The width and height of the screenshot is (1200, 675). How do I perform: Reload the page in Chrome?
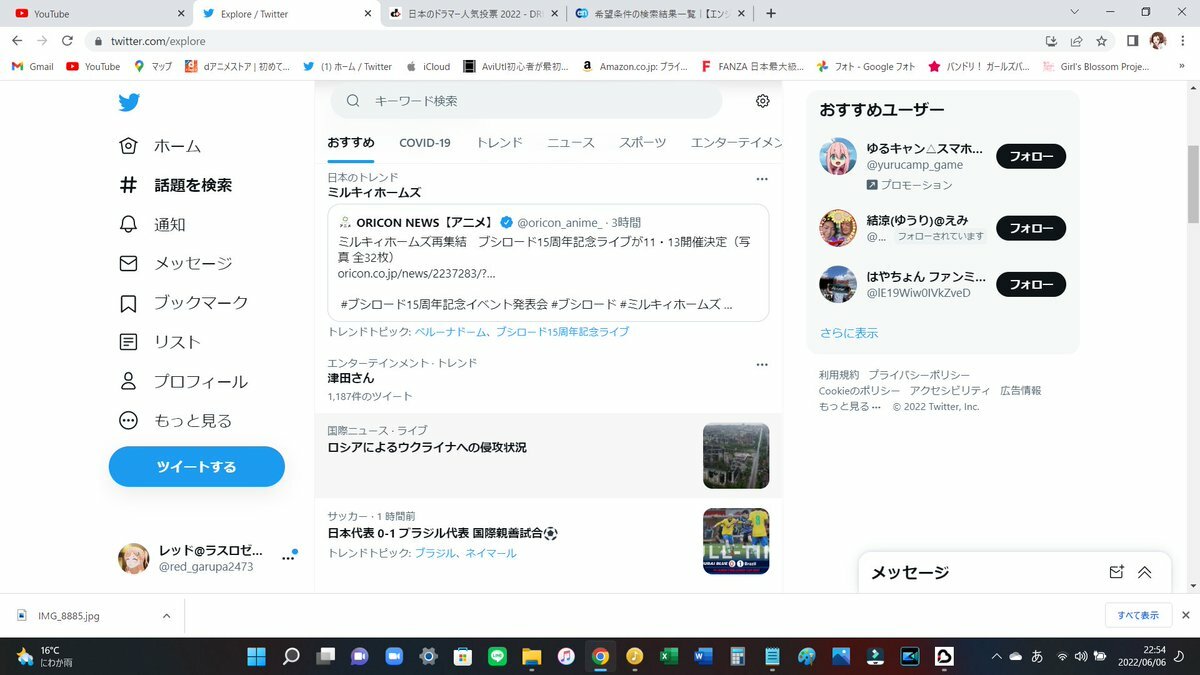click(x=67, y=41)
